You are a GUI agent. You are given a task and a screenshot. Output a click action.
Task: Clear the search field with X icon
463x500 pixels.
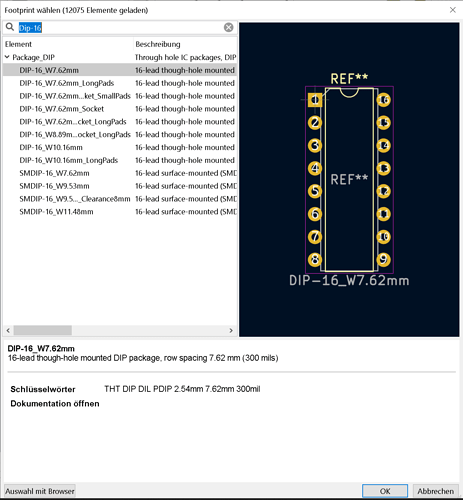coord(228,27)
